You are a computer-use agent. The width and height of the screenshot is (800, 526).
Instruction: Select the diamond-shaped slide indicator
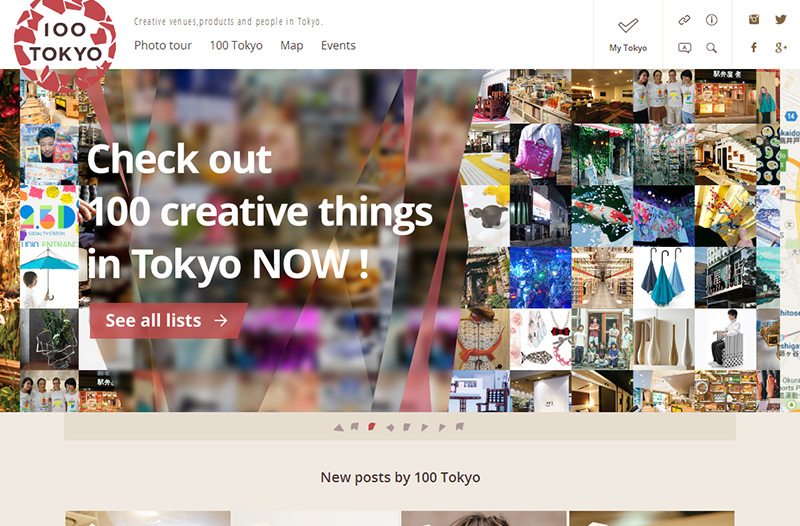tap(390, 427)
